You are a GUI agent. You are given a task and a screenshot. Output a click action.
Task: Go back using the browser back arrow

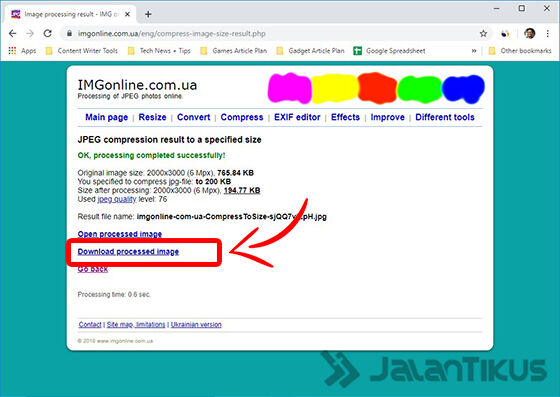pos(12,34)
